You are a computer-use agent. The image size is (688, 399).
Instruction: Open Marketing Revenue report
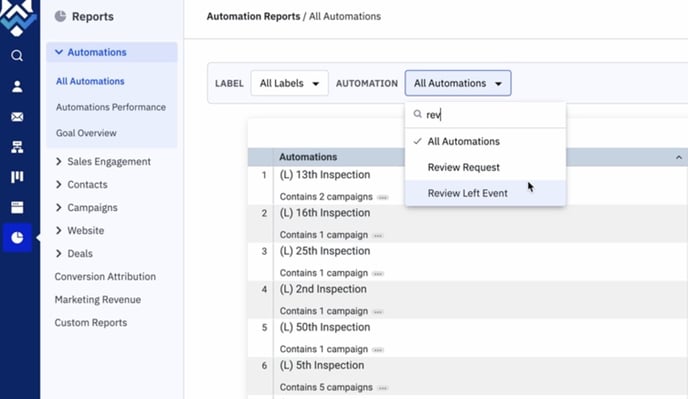point(97,299)
